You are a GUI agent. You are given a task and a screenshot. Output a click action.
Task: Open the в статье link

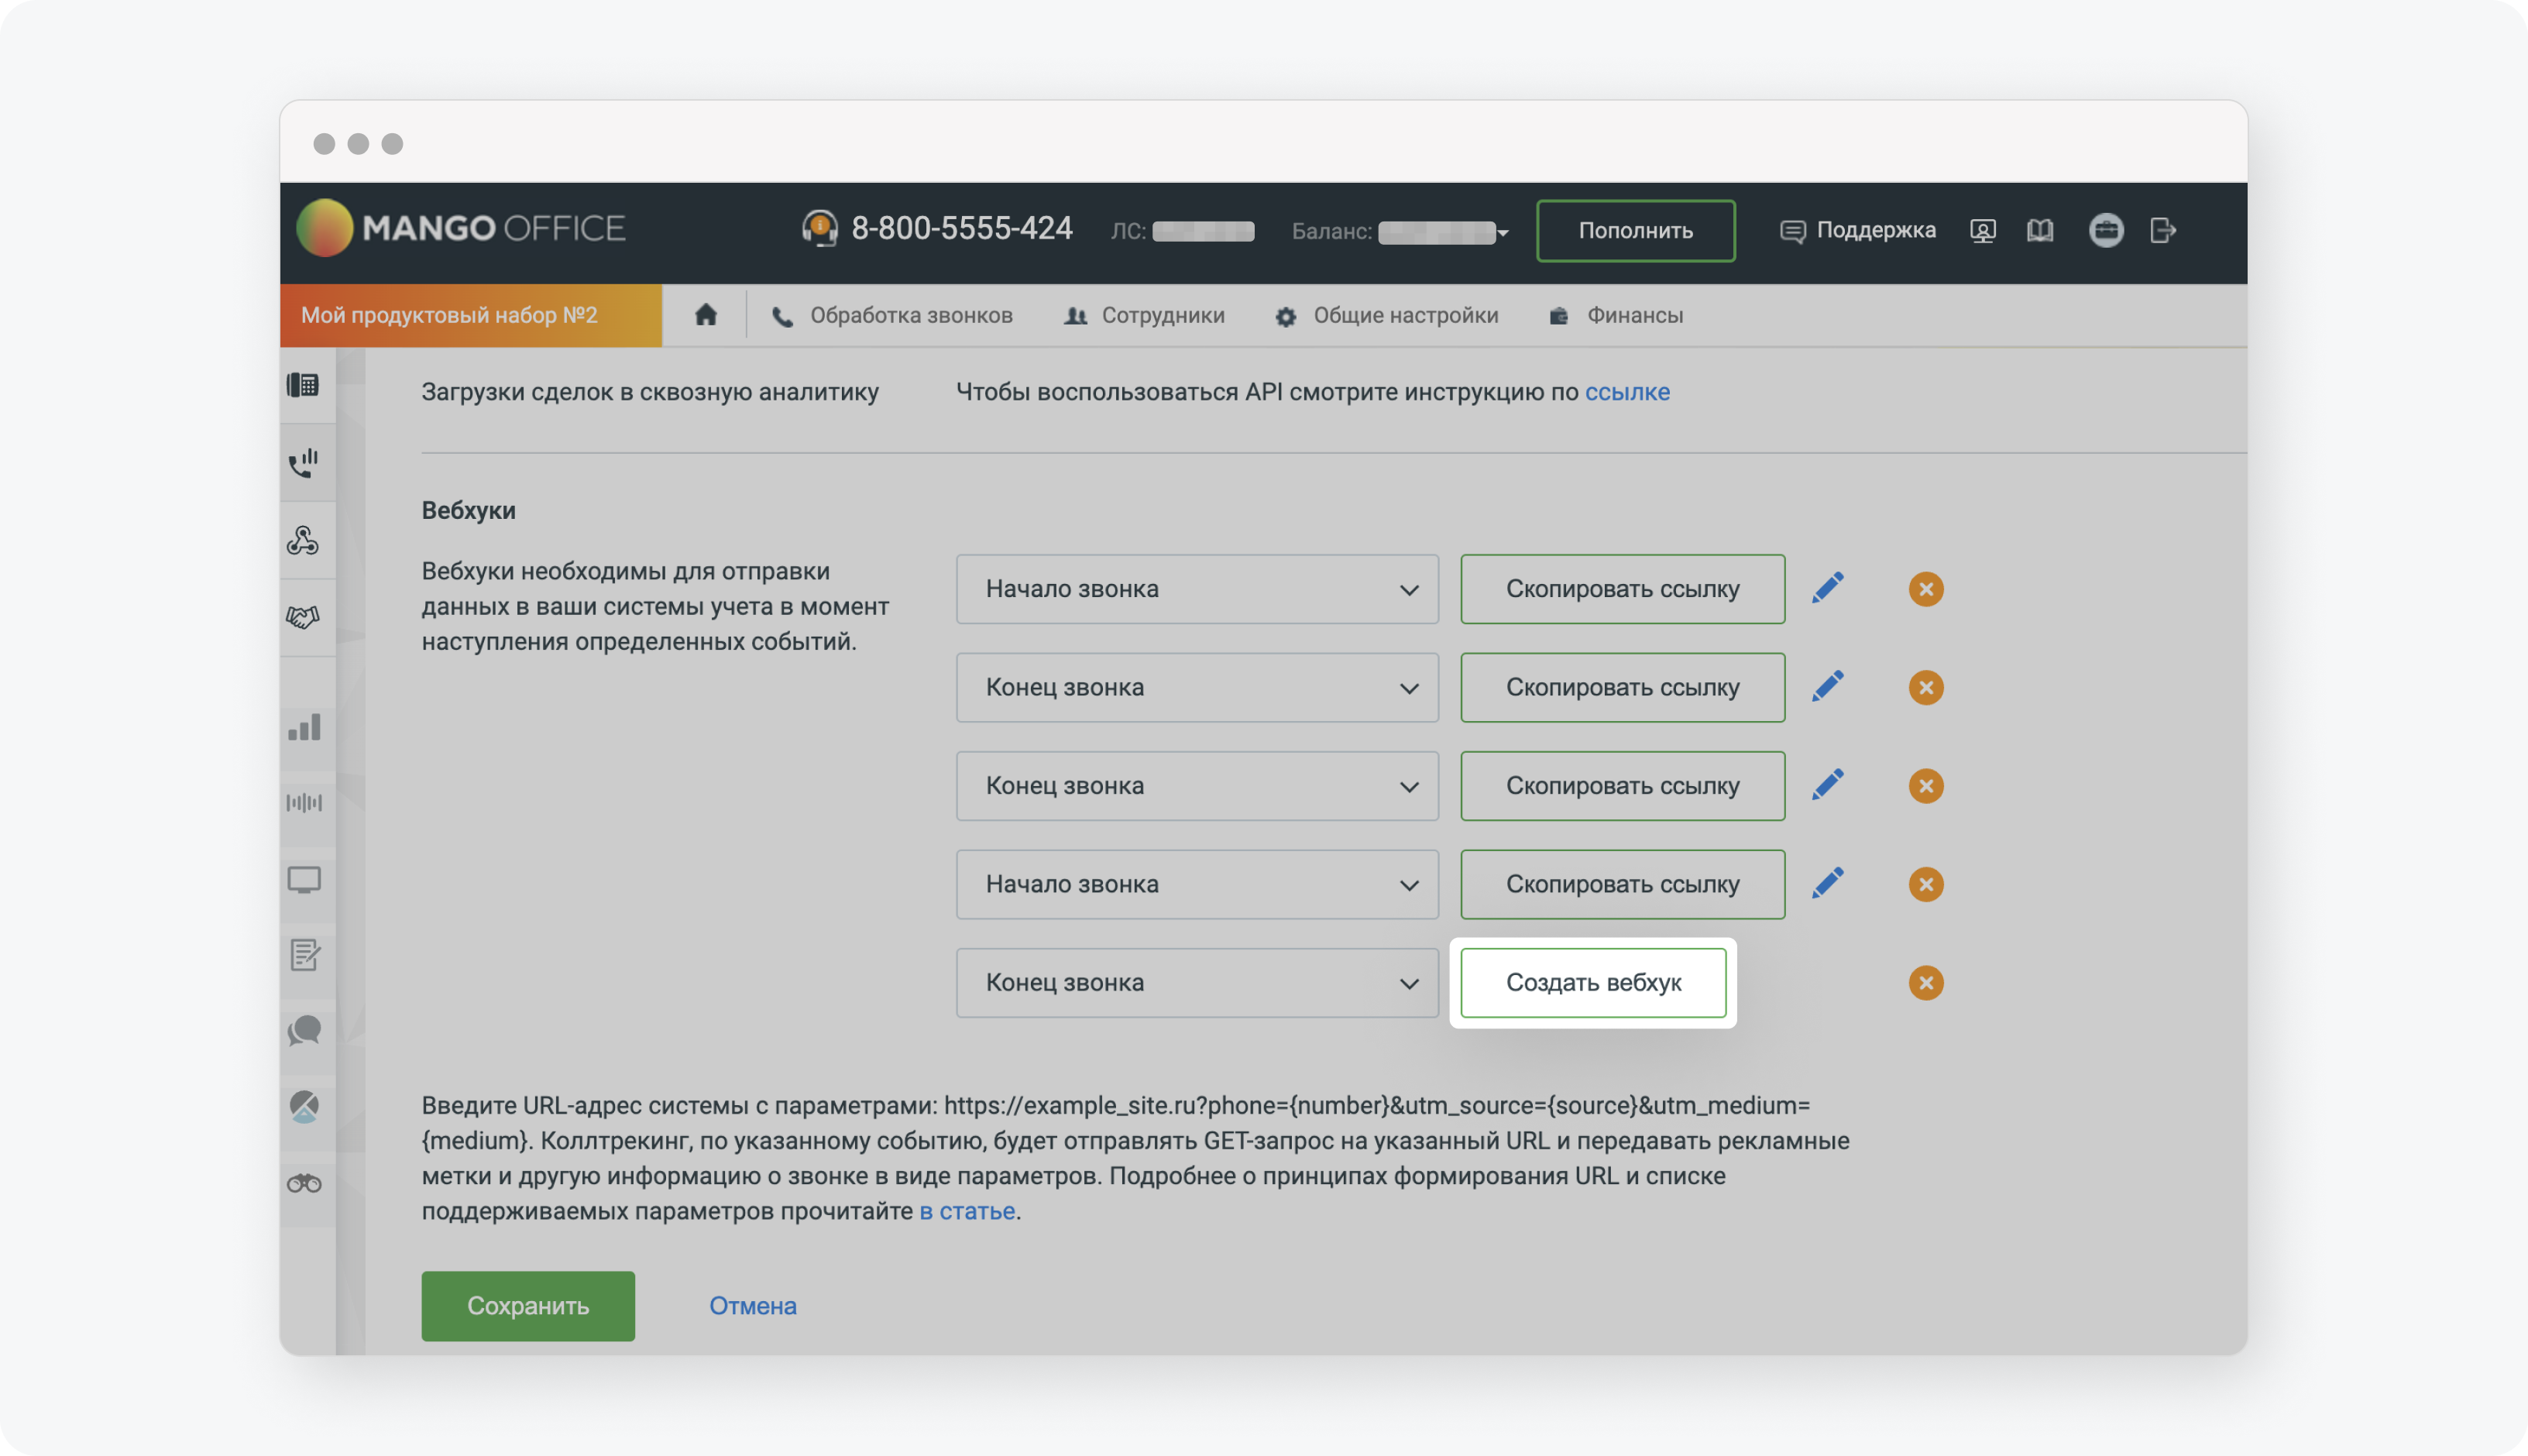967,1211
